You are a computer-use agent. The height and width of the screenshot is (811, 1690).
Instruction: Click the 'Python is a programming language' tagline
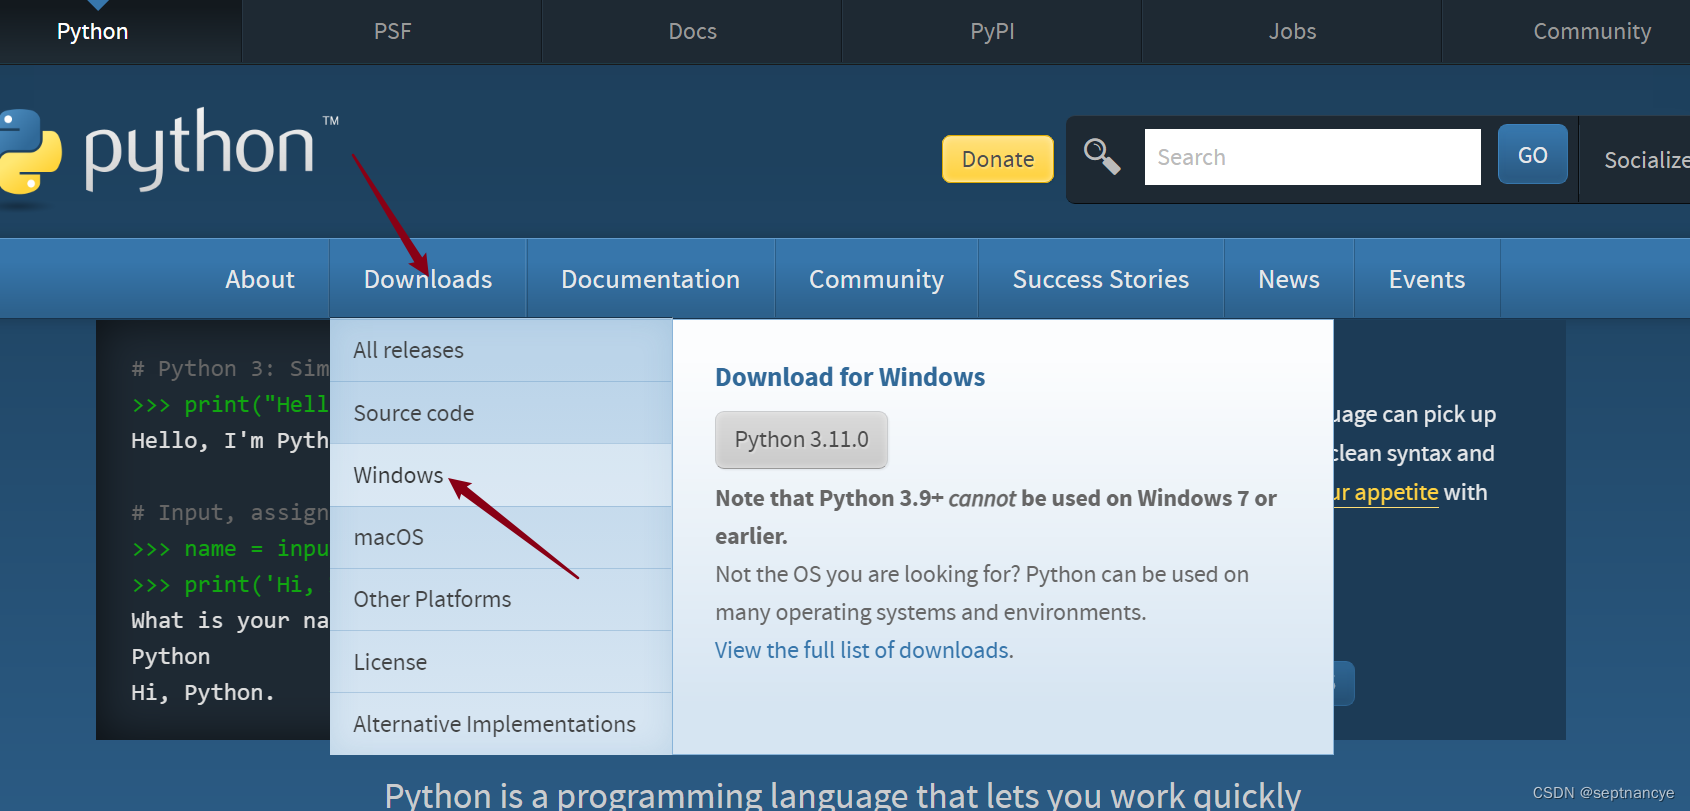(x=843, y=795)
